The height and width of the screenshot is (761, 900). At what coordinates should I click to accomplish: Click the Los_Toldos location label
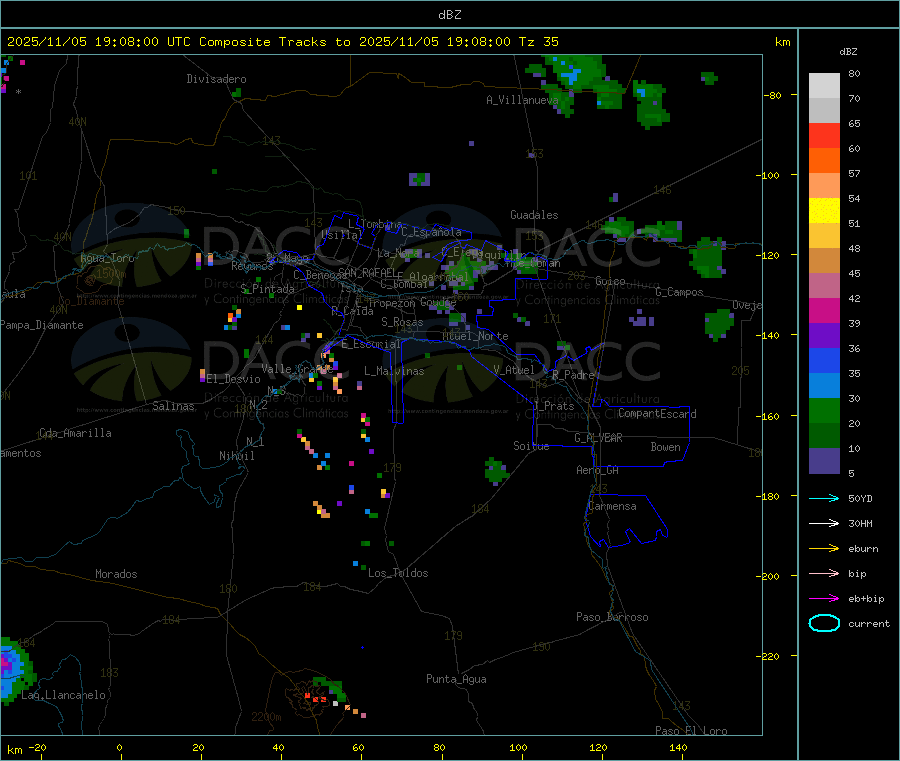point(398,573)
